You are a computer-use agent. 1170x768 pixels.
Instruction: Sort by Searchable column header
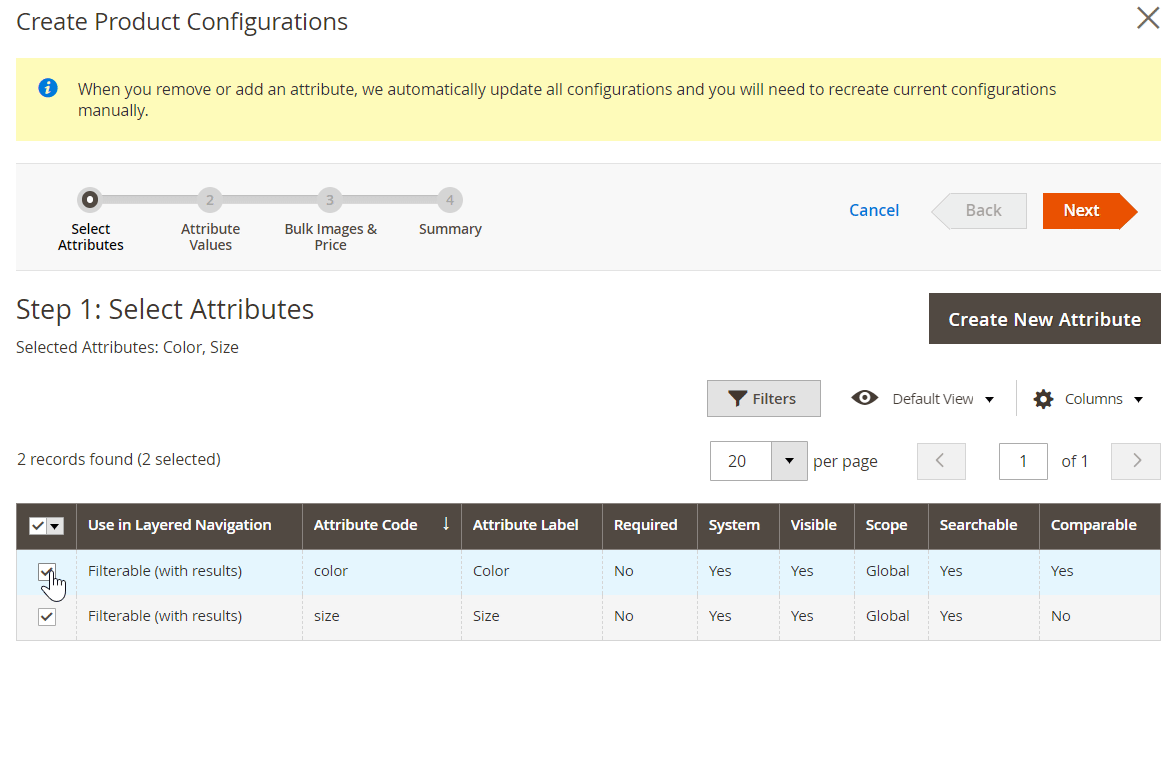pyautogui.click(x=983, y=525)
